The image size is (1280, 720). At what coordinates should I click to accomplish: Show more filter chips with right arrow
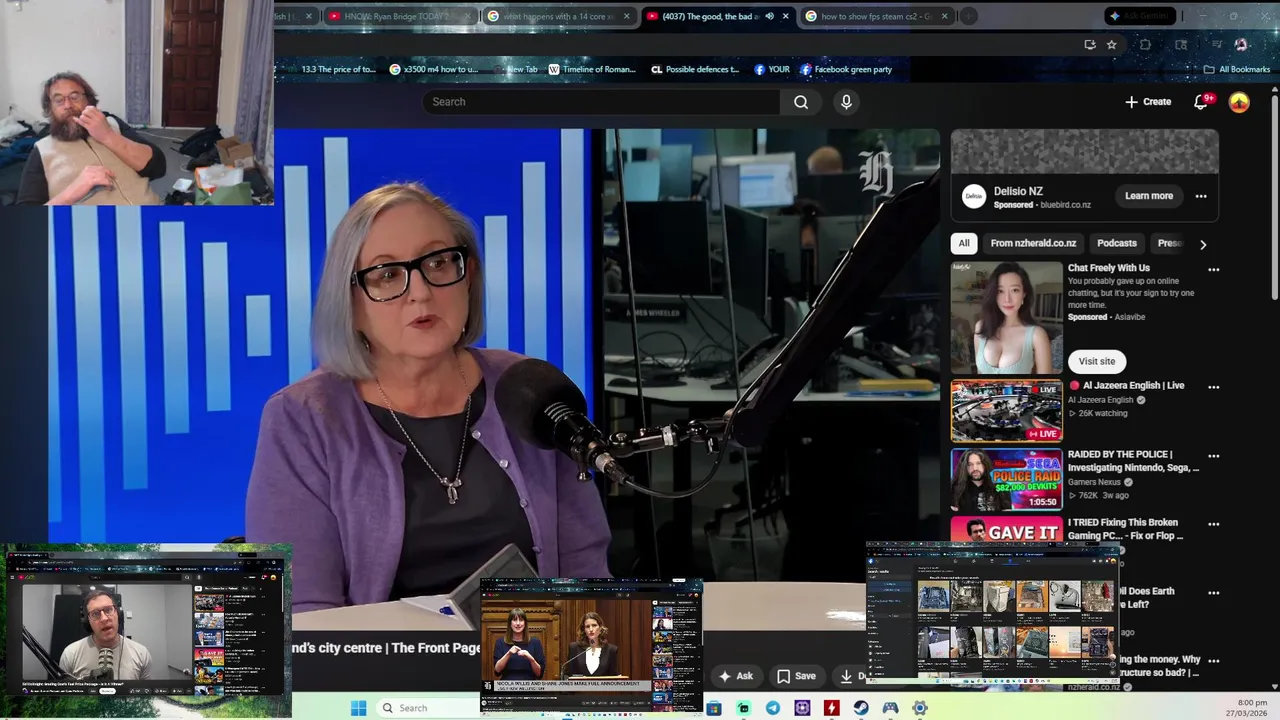(1203, 244)
